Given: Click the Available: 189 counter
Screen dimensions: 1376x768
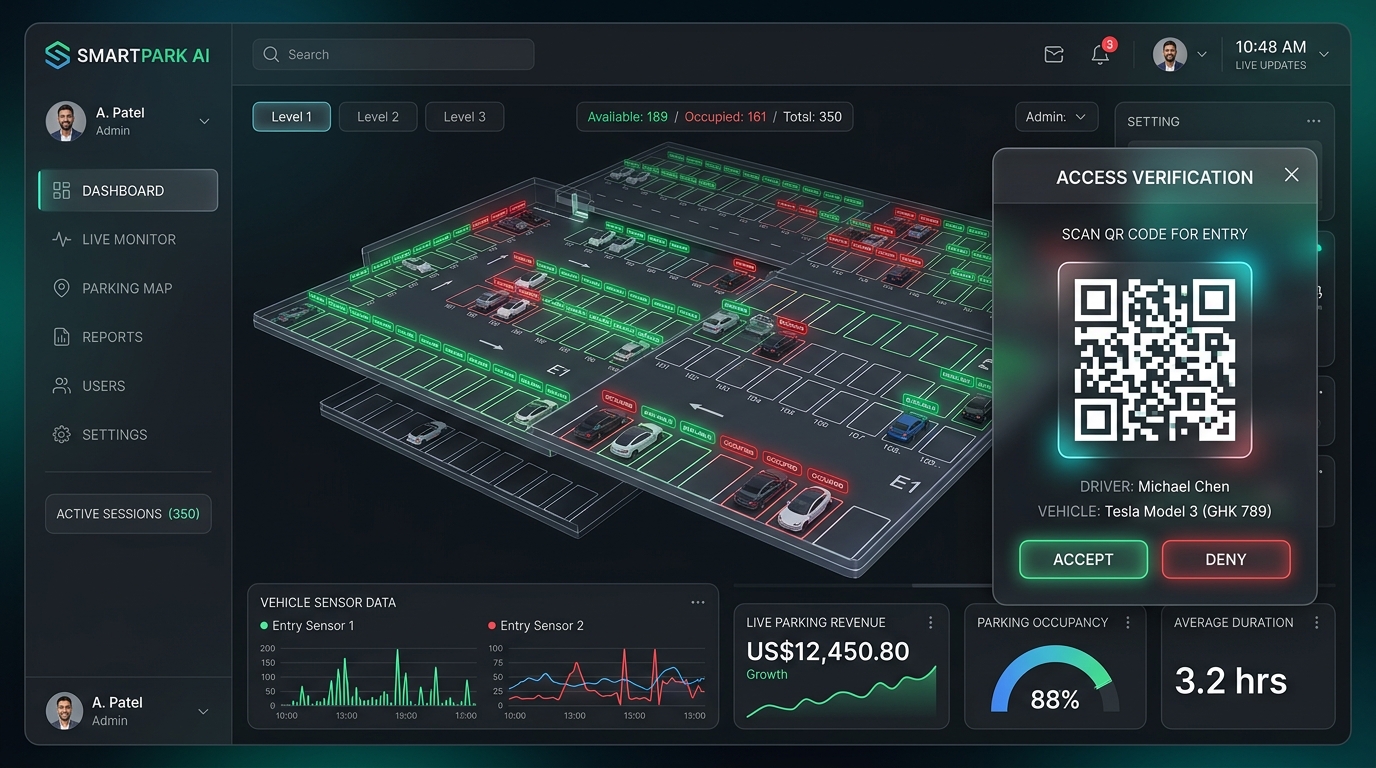Looking at the screenshot, I should pyautogui.click(x=628, y=117).
